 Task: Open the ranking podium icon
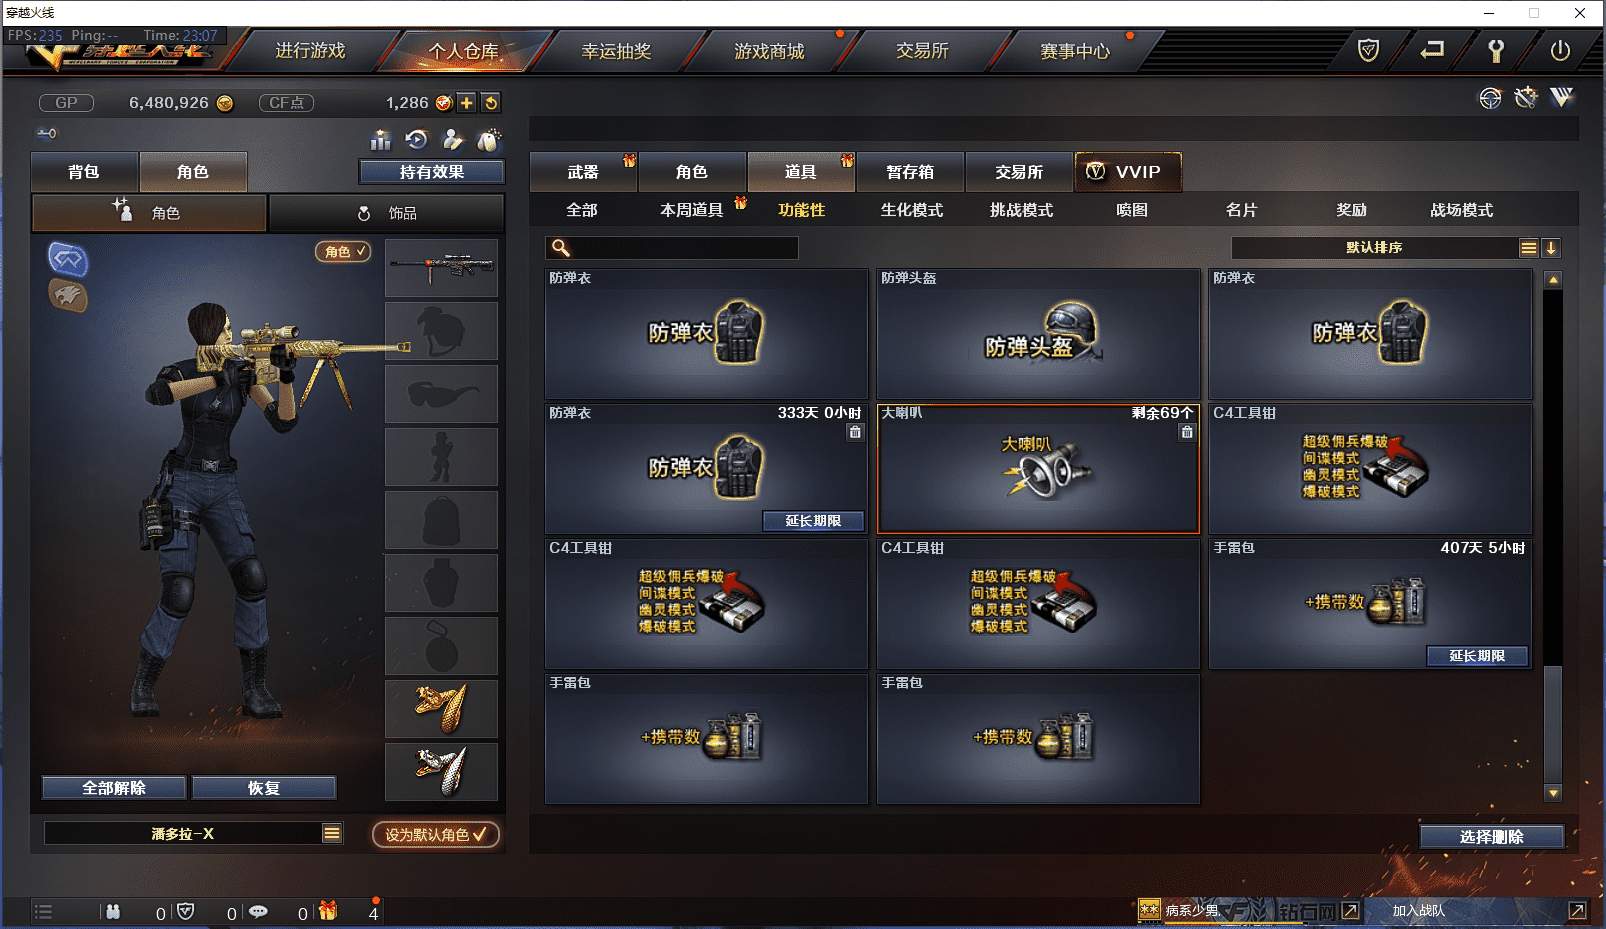pyautogui.click(x=380, y=140)
